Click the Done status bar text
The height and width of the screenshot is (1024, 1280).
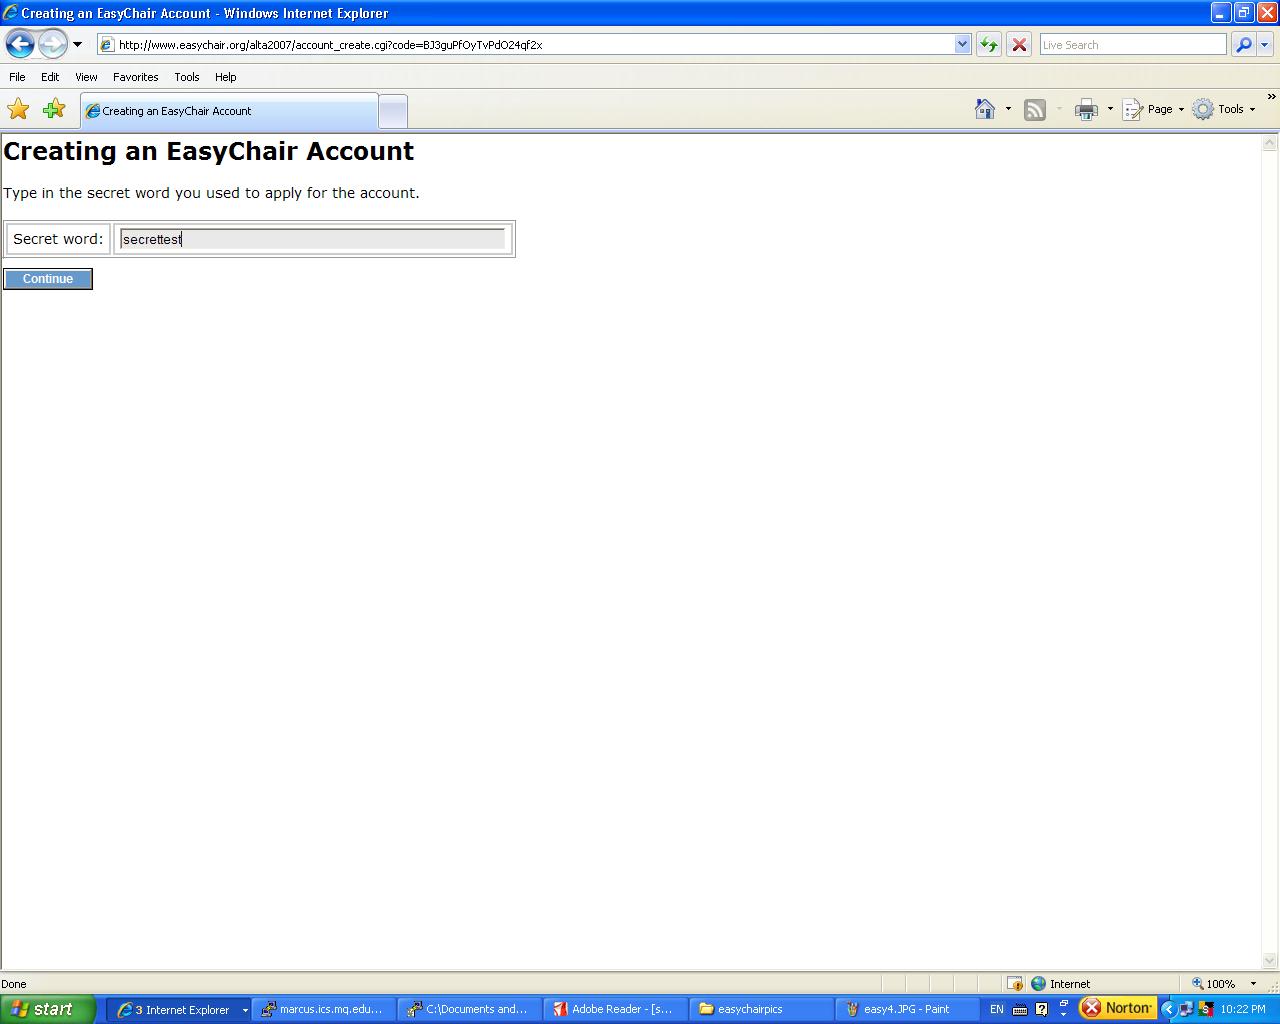click(14, 984)
